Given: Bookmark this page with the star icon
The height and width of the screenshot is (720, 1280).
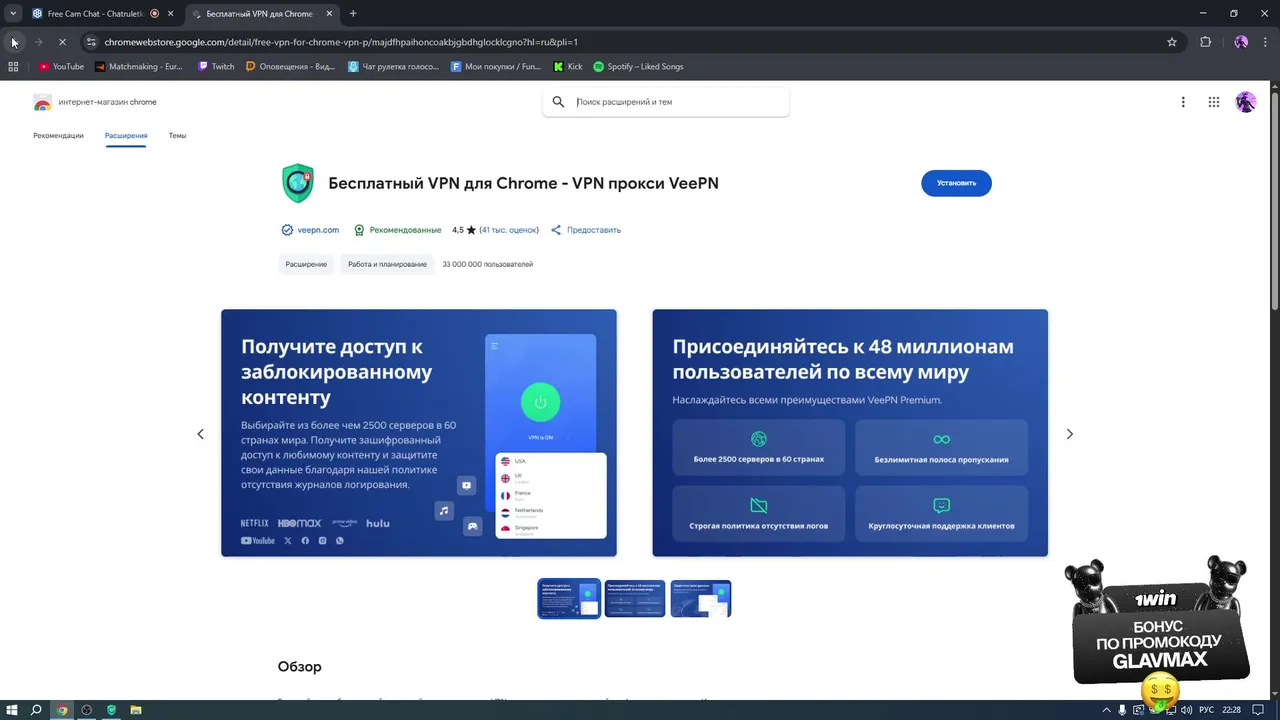Looking at the screenshot, I should pyautogui.click(x=1172, y=42).
